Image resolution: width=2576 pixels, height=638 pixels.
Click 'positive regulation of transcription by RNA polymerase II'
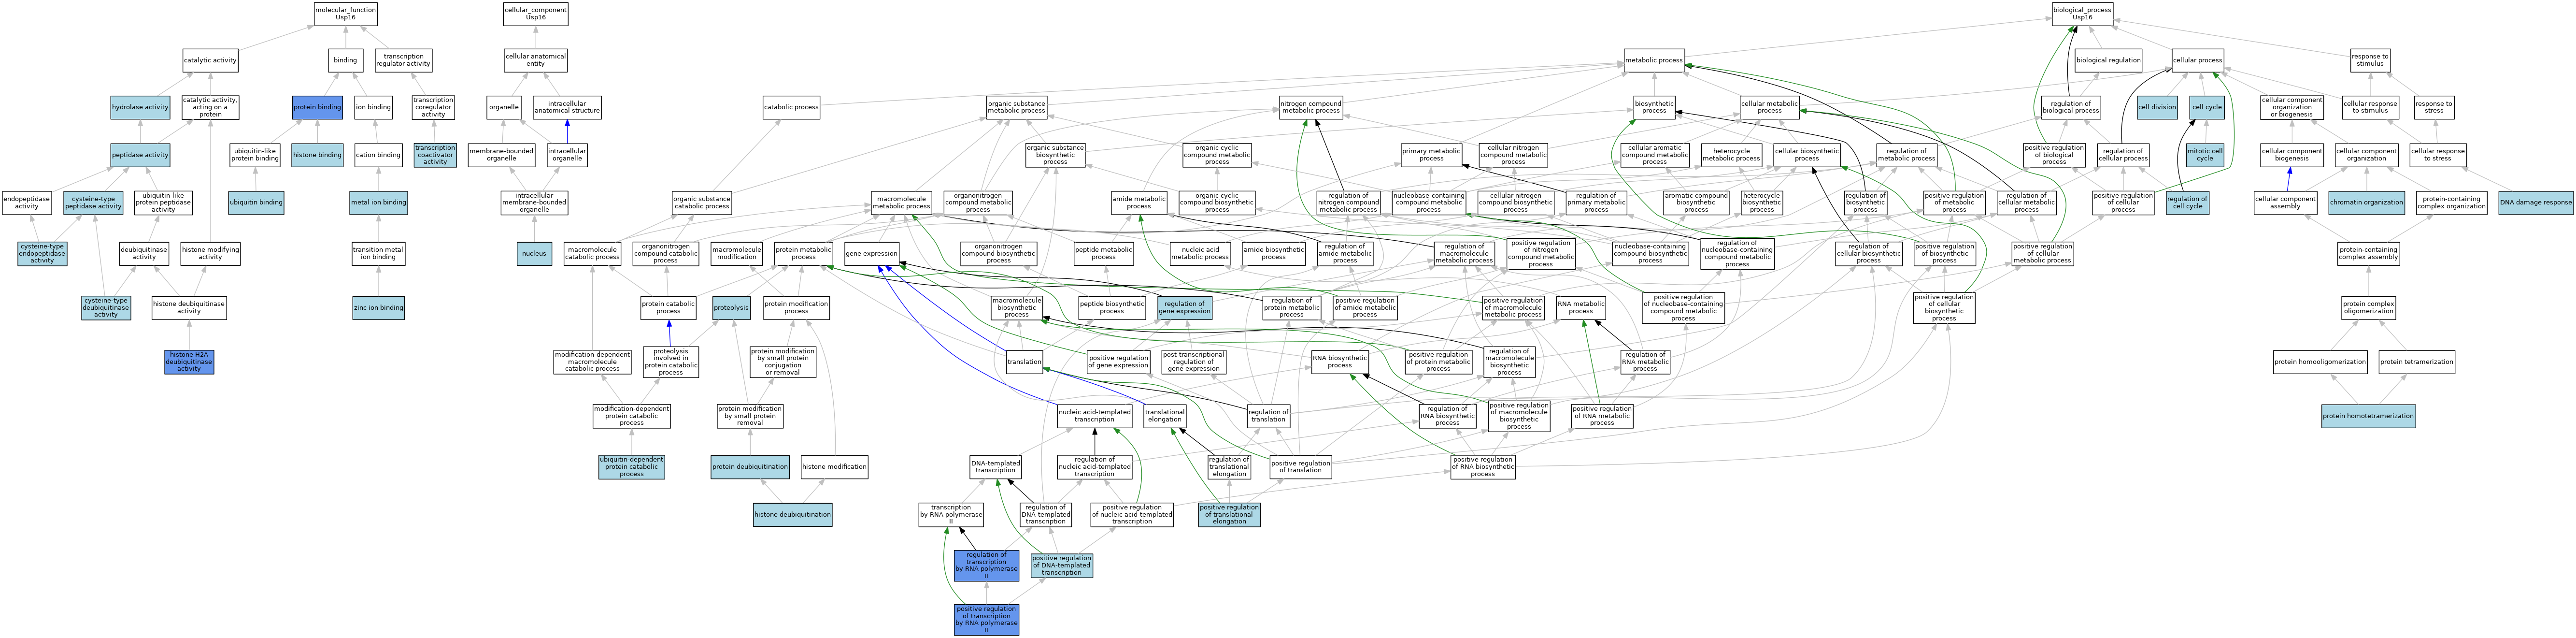[986, 620]
